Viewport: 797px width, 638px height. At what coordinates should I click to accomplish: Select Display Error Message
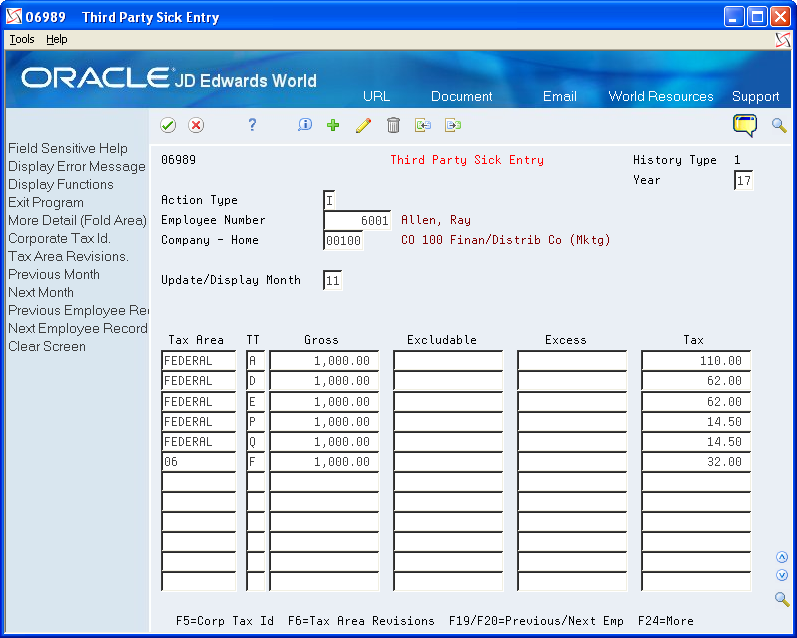tap(77, 167)
